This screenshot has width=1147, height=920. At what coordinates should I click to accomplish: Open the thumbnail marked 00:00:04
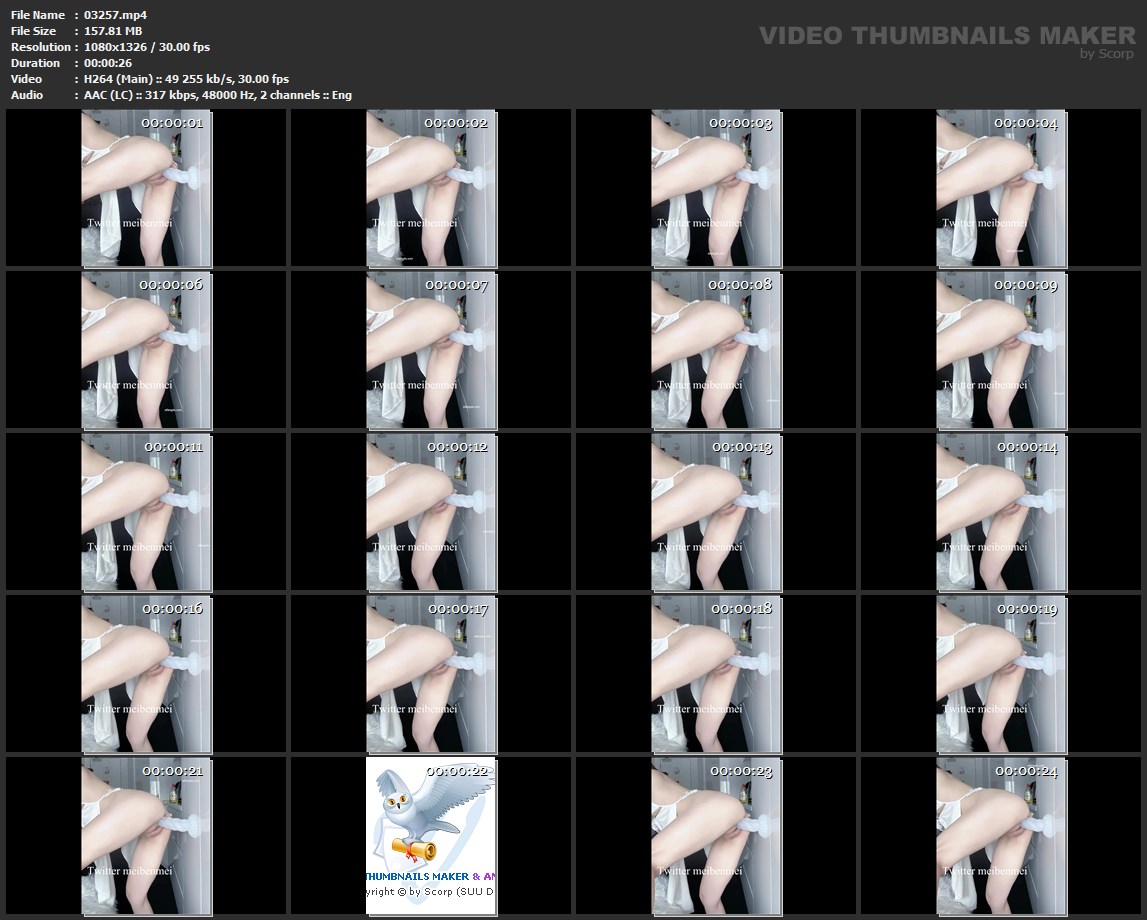[x=1001, y=188]
